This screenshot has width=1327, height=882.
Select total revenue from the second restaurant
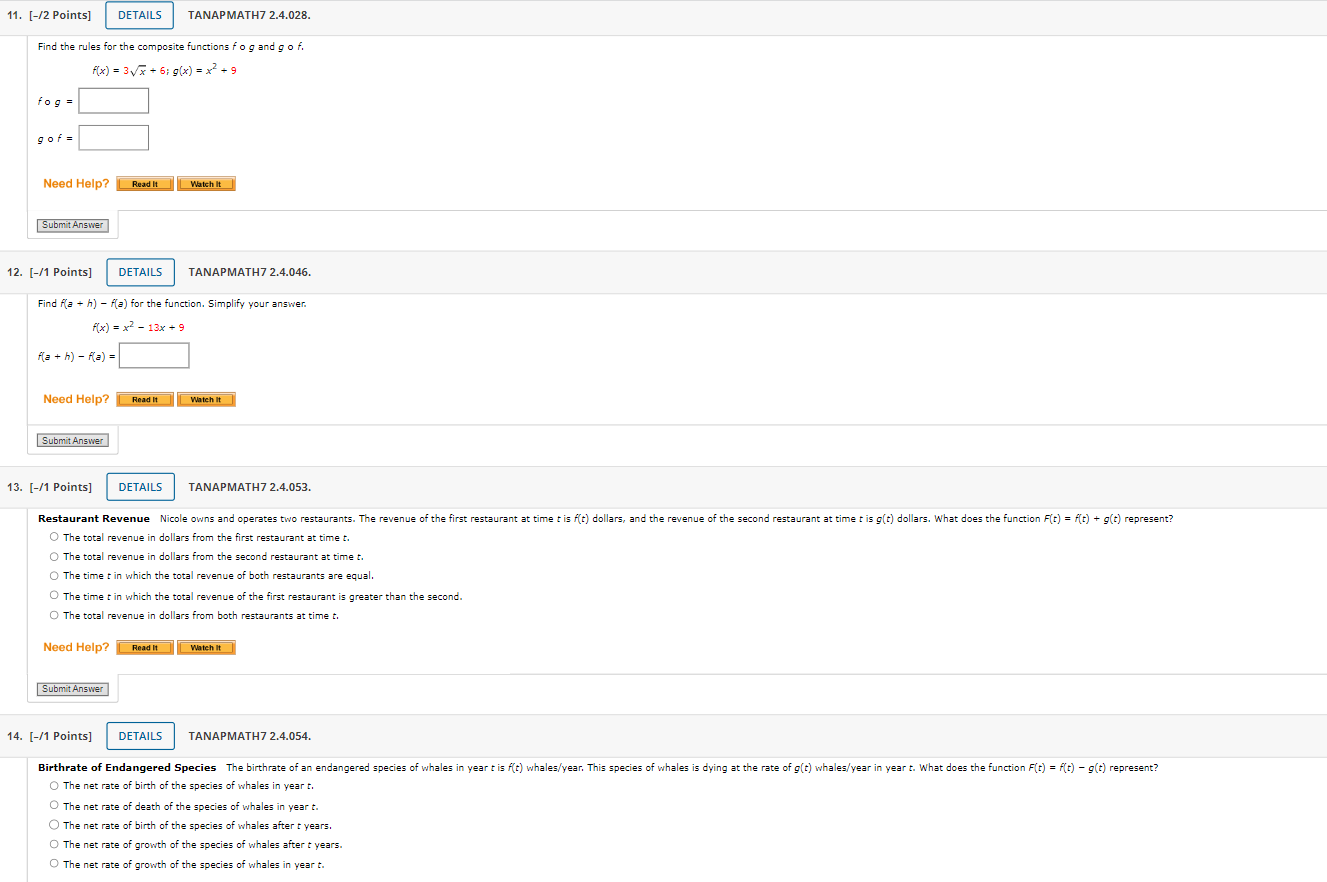[54, 557]
